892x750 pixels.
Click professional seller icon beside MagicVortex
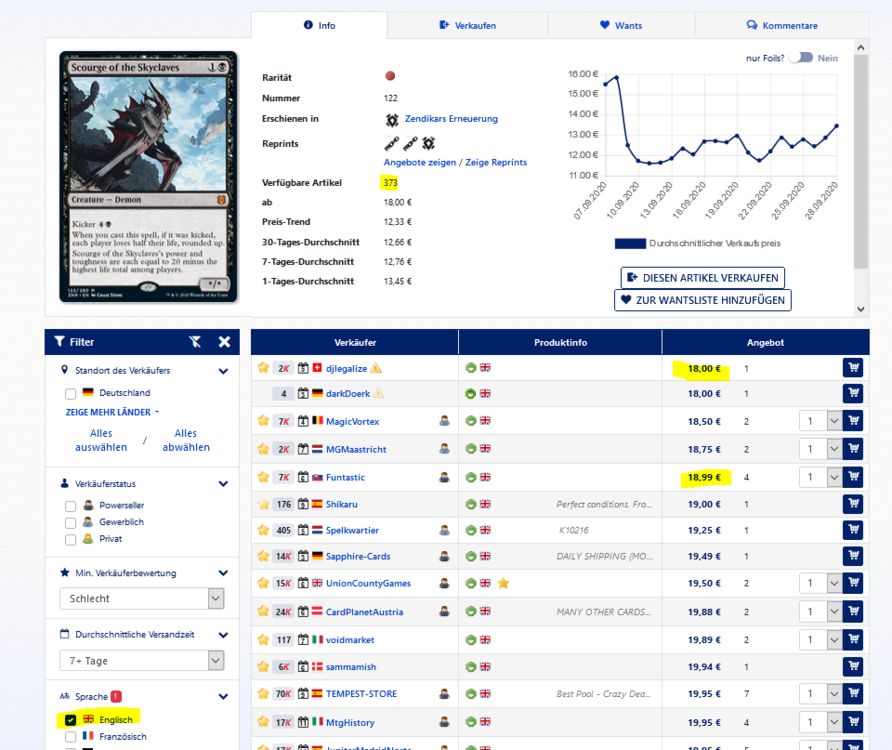(x=443, y=422)
